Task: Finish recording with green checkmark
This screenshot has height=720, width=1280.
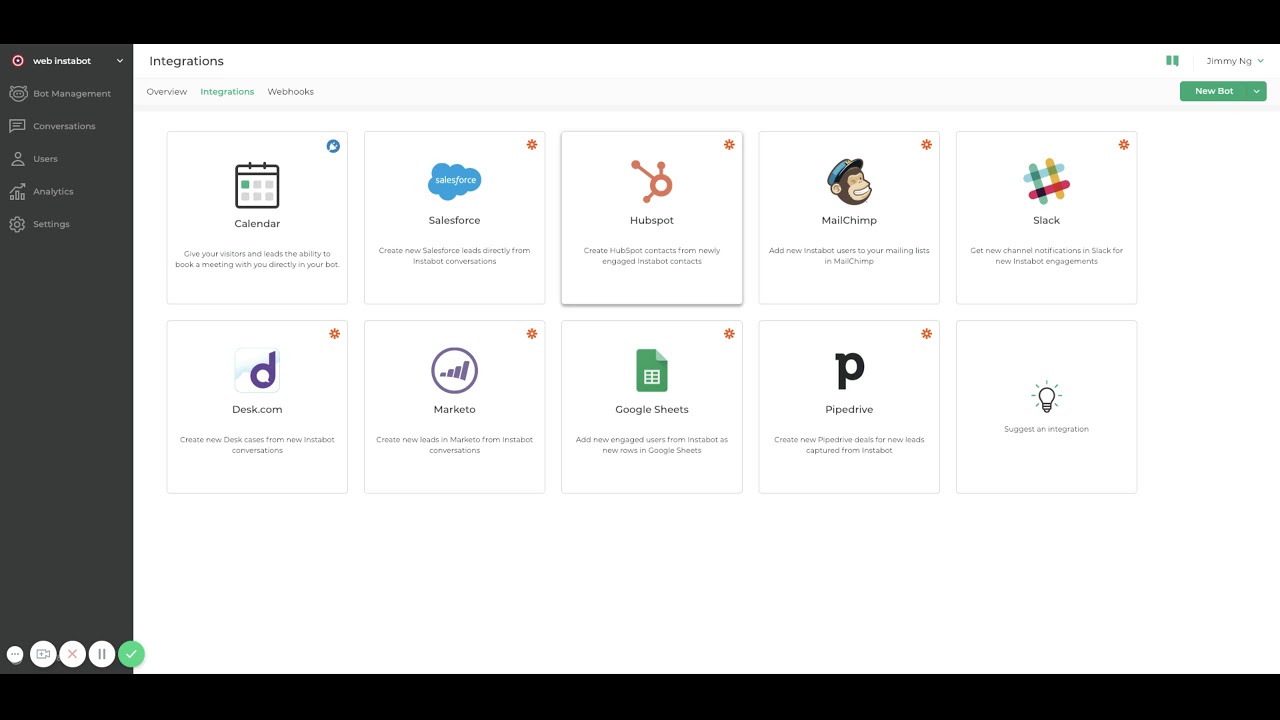Action: pyautogui.click(x=131, y=655)
